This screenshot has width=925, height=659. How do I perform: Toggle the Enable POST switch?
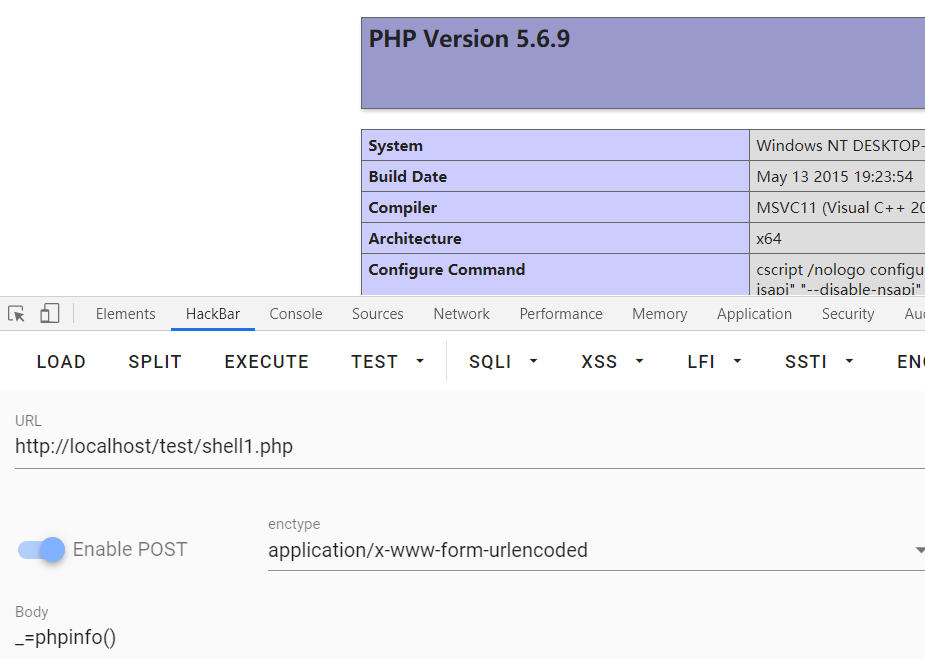(x=41, y=550)
